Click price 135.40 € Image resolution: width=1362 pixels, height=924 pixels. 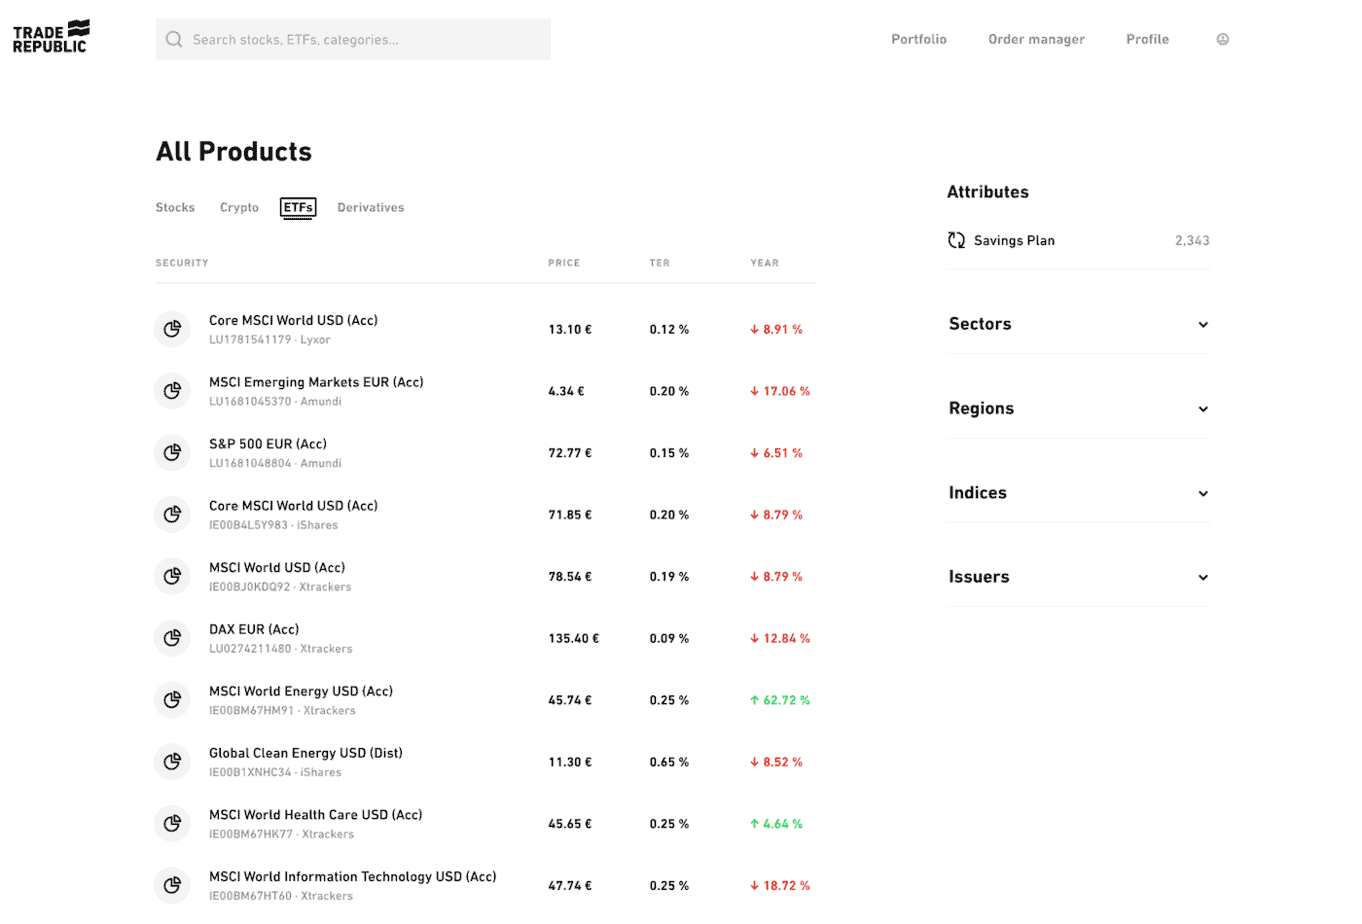[x=574, y=638]
